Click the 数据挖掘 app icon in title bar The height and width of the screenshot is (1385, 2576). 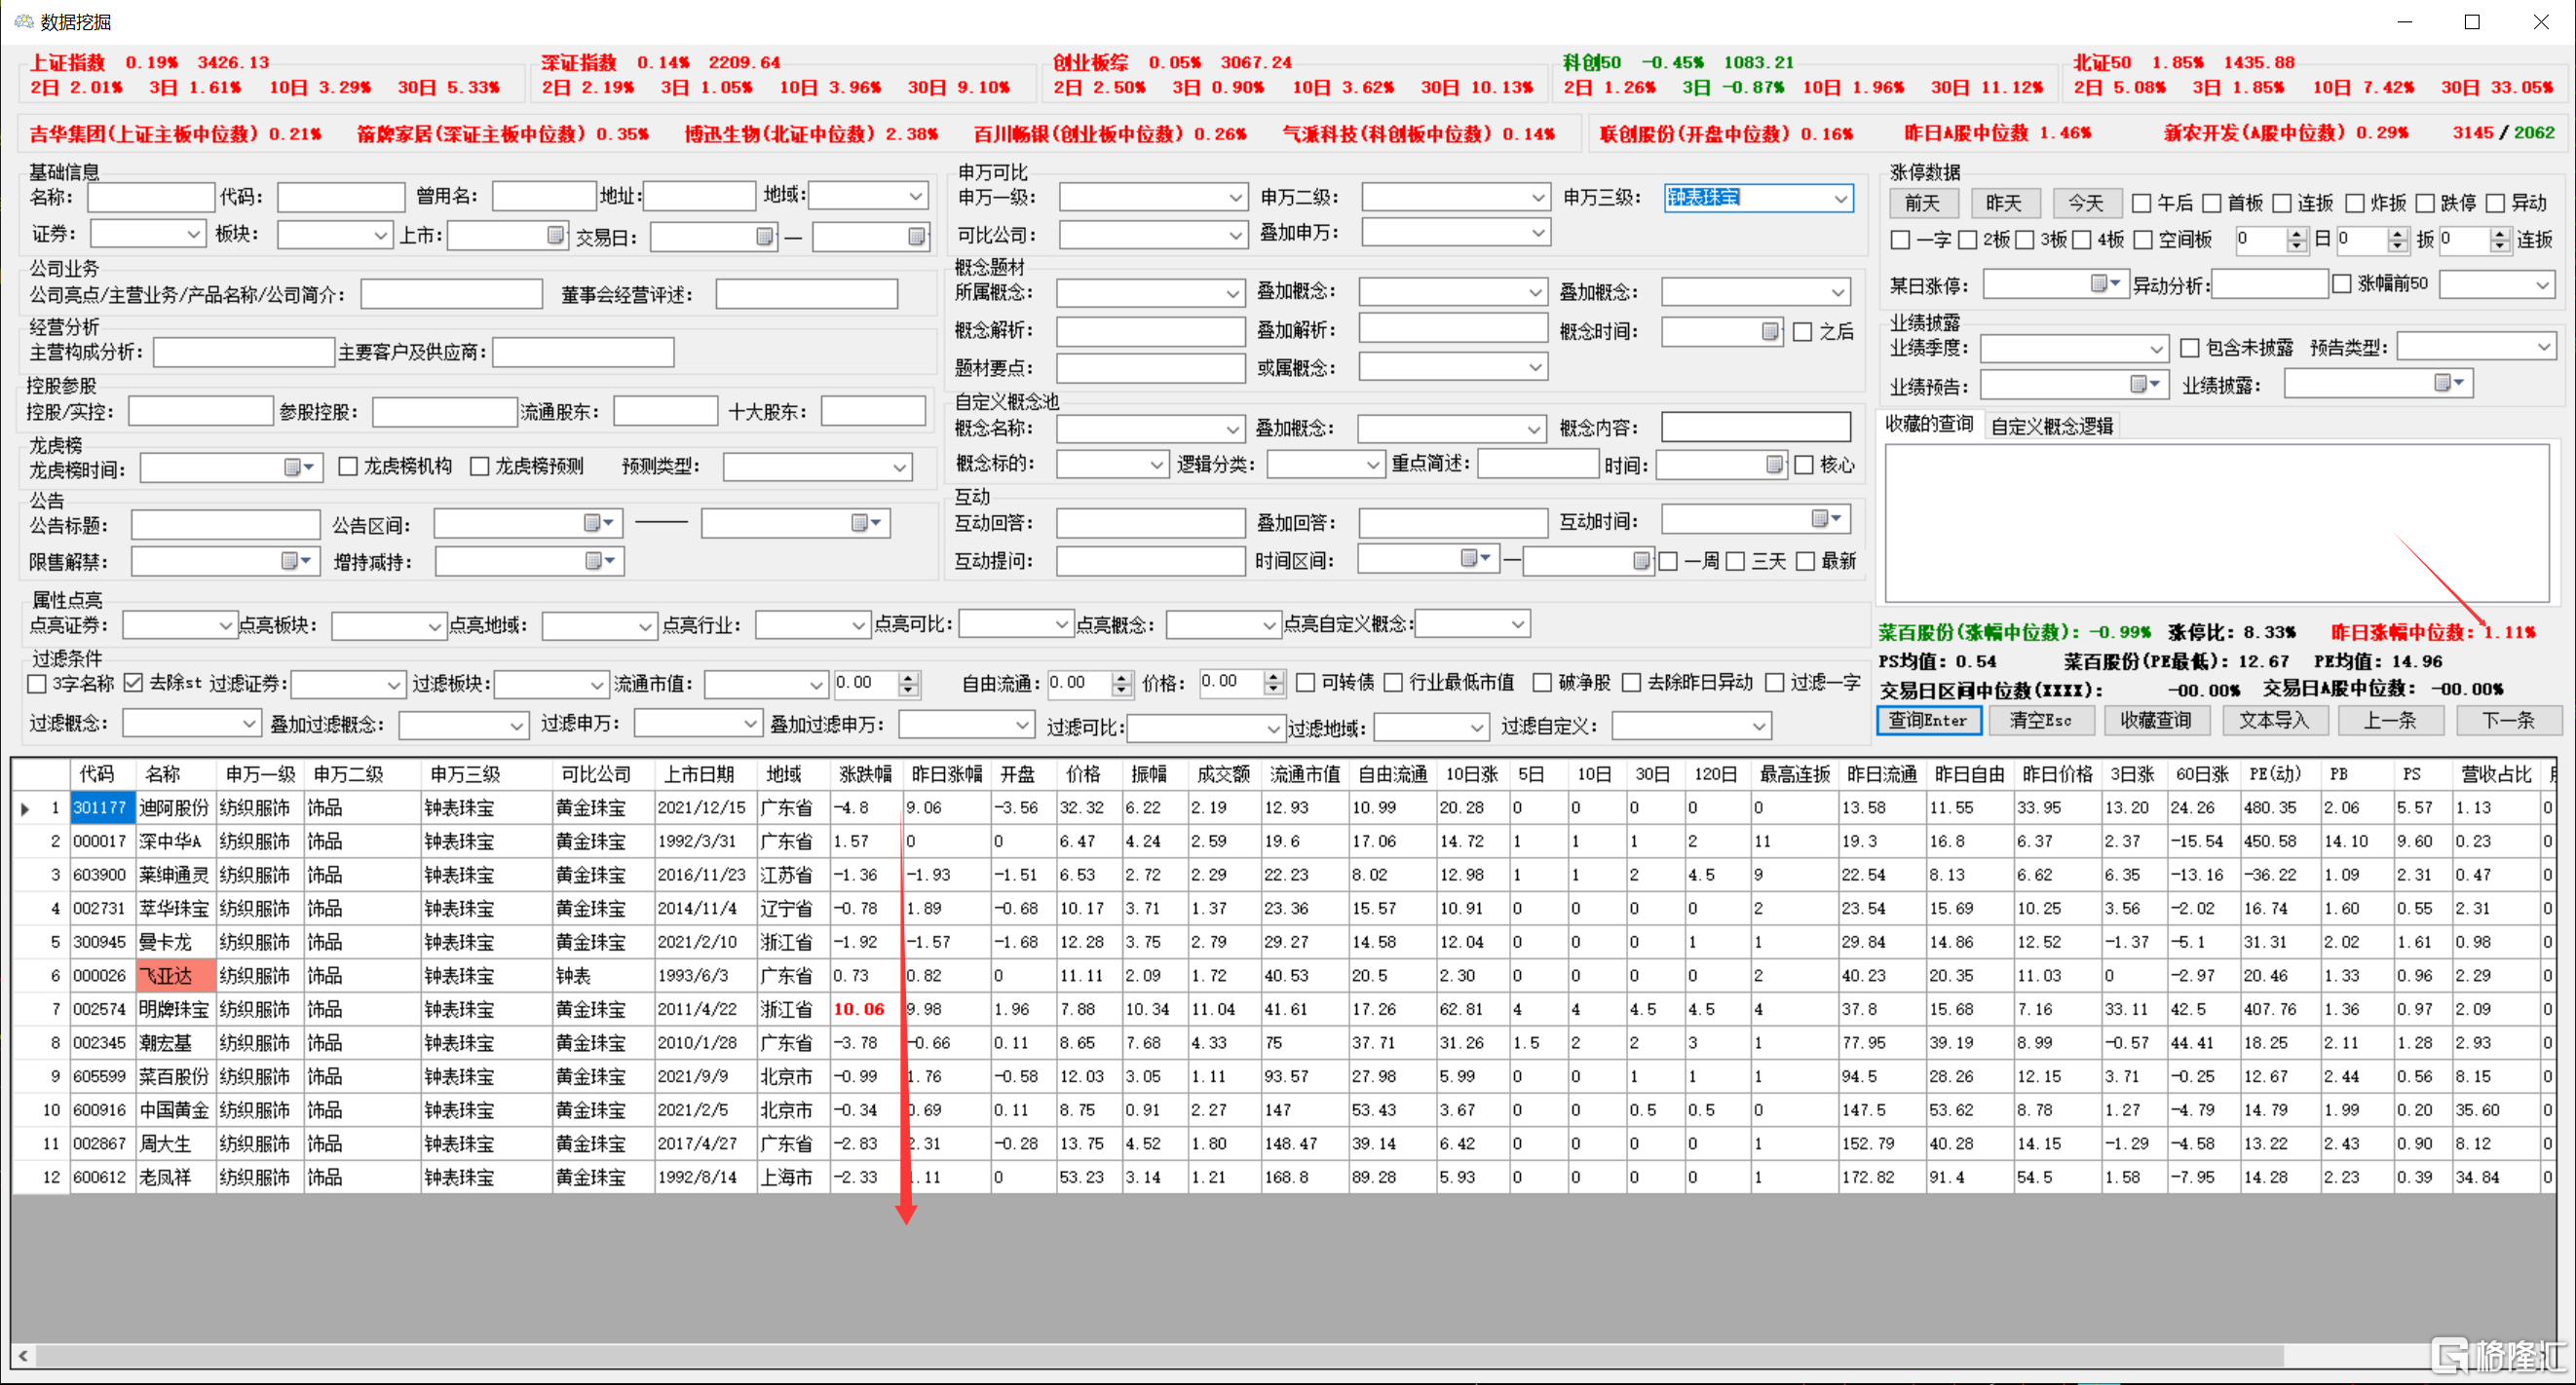click(23, 21)
